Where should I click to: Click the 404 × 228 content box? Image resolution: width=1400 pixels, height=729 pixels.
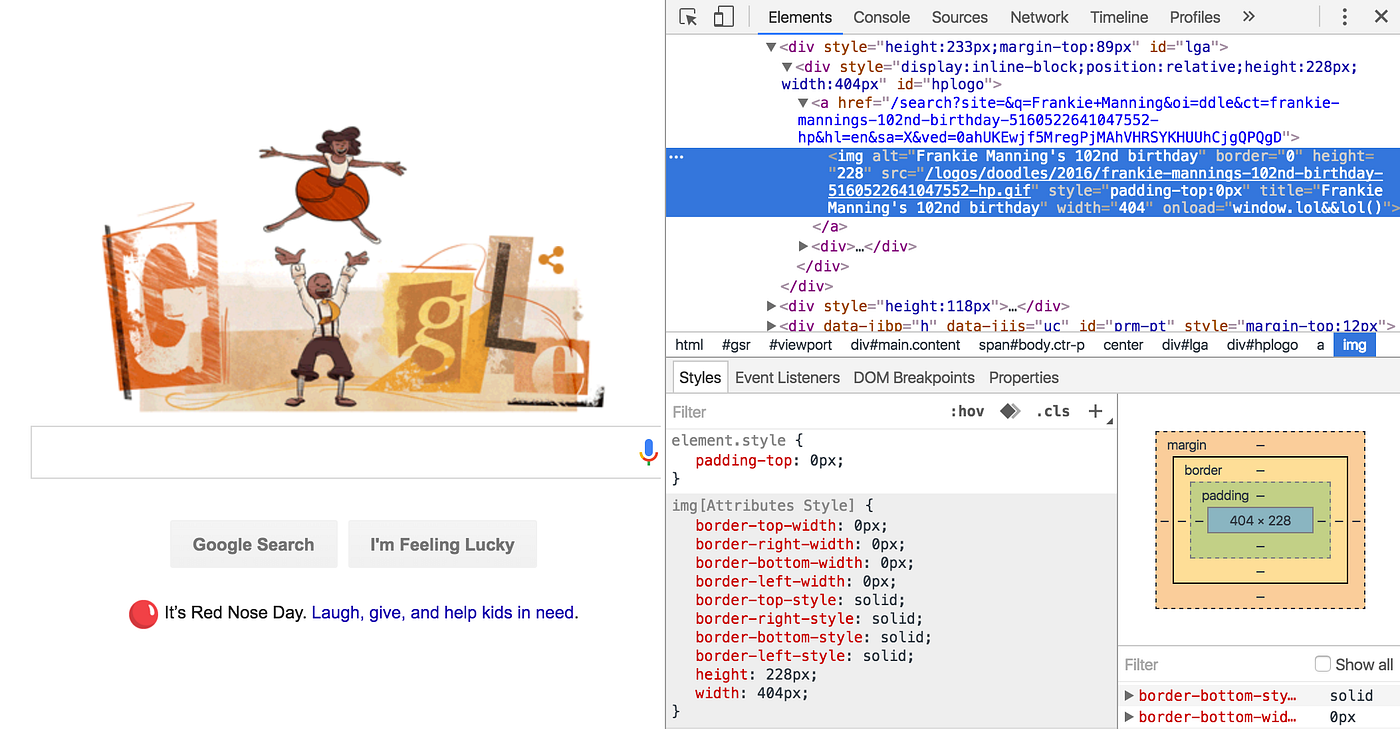[x=1260, y=520]
